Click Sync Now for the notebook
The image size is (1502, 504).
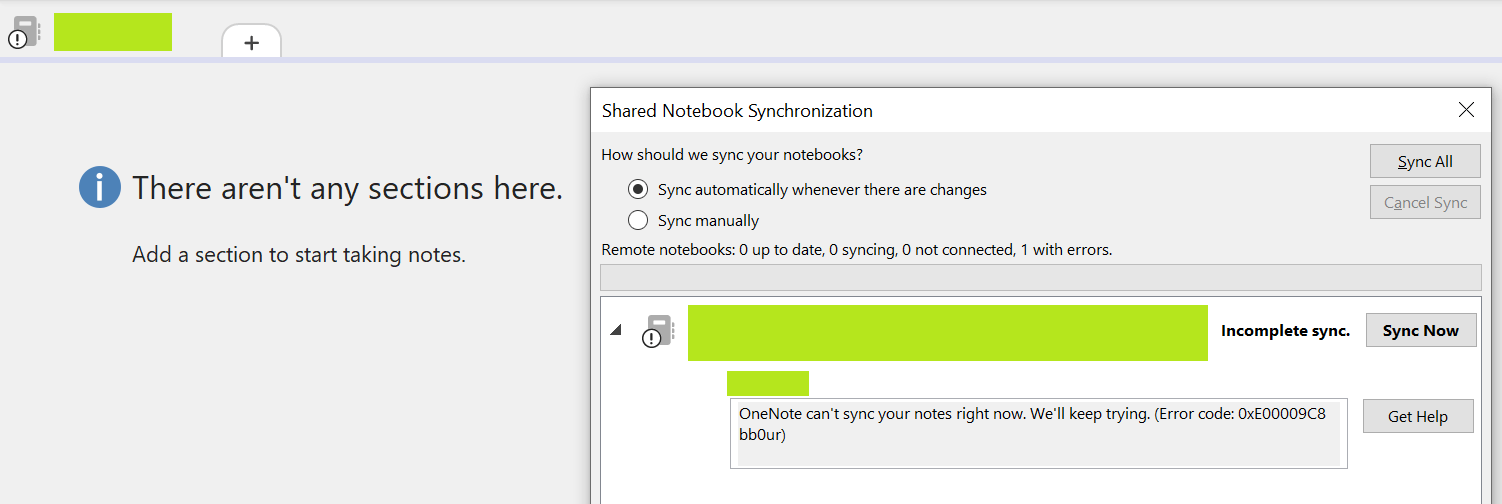point(1421,331)
